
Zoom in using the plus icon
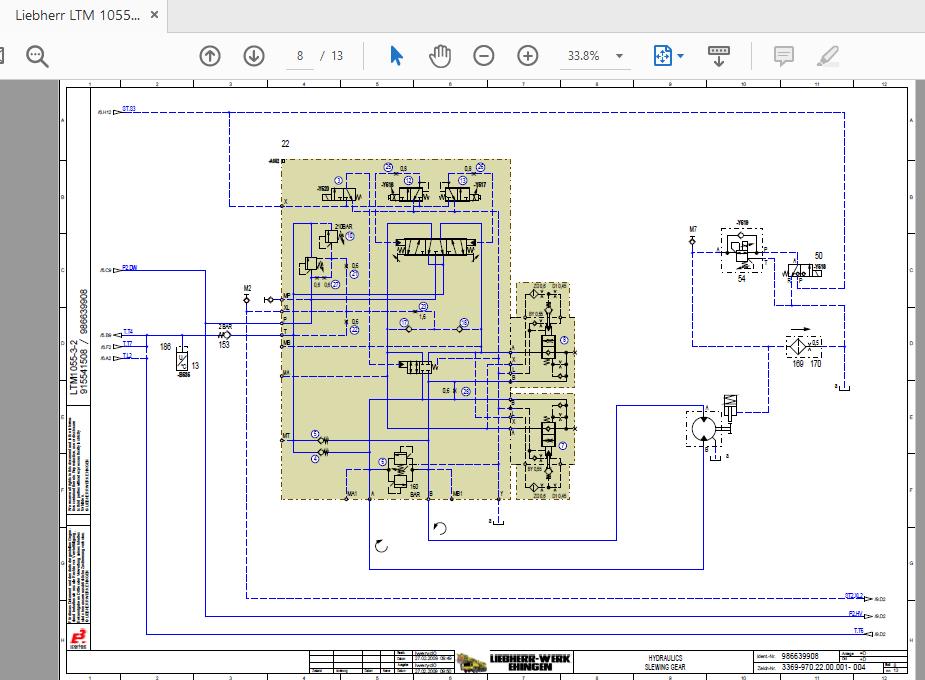point(527,55)
